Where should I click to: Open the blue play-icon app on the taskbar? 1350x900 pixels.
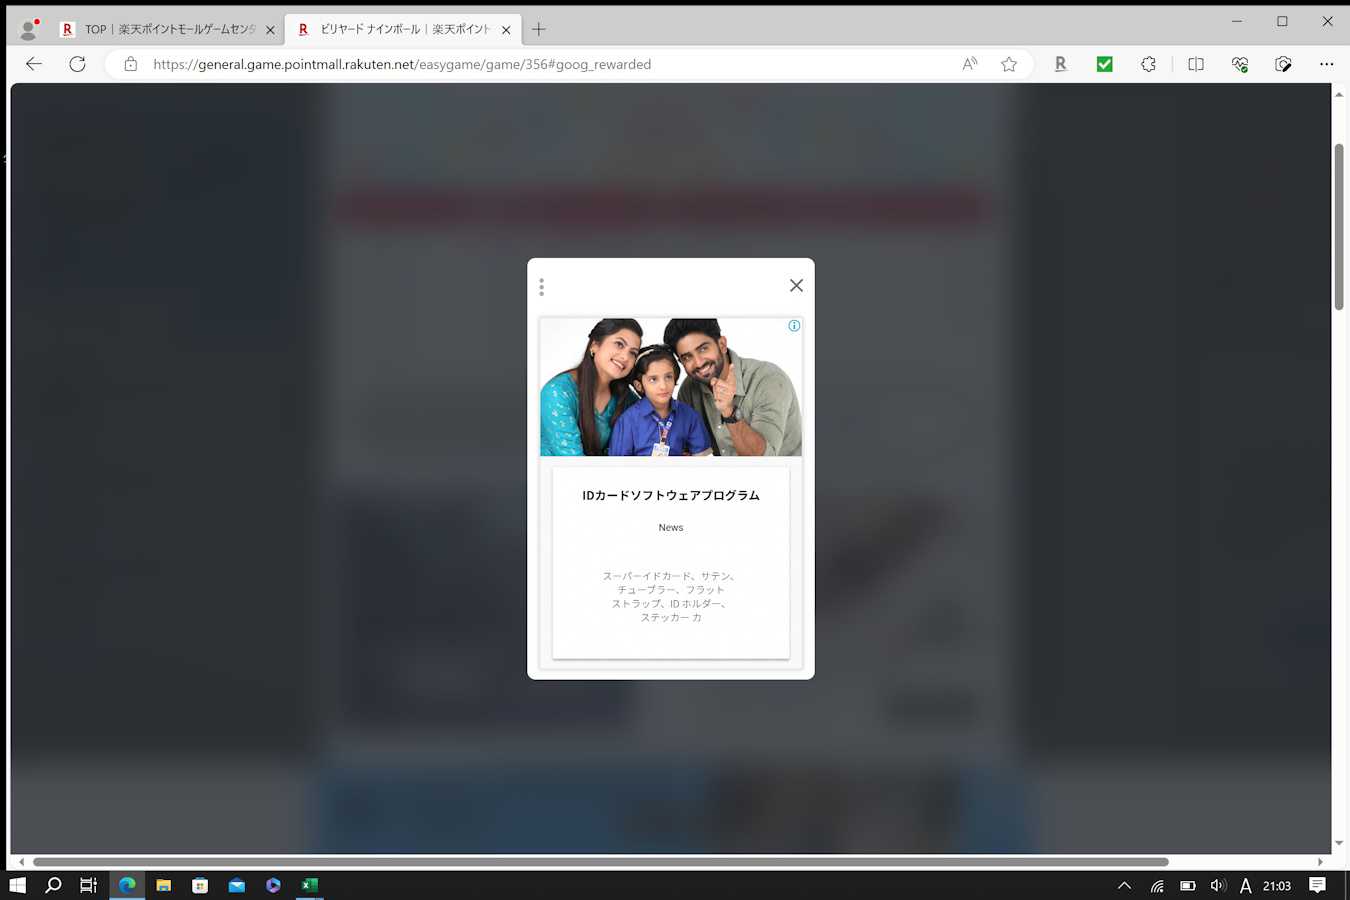273,885
